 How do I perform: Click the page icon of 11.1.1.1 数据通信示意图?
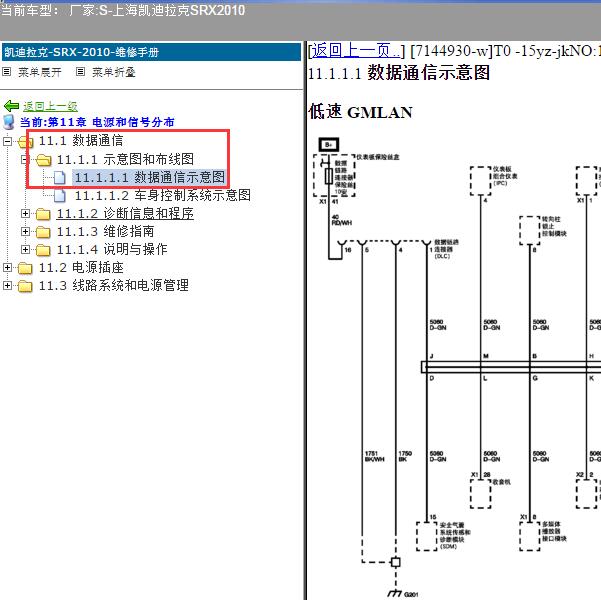(x=59, y=178)
